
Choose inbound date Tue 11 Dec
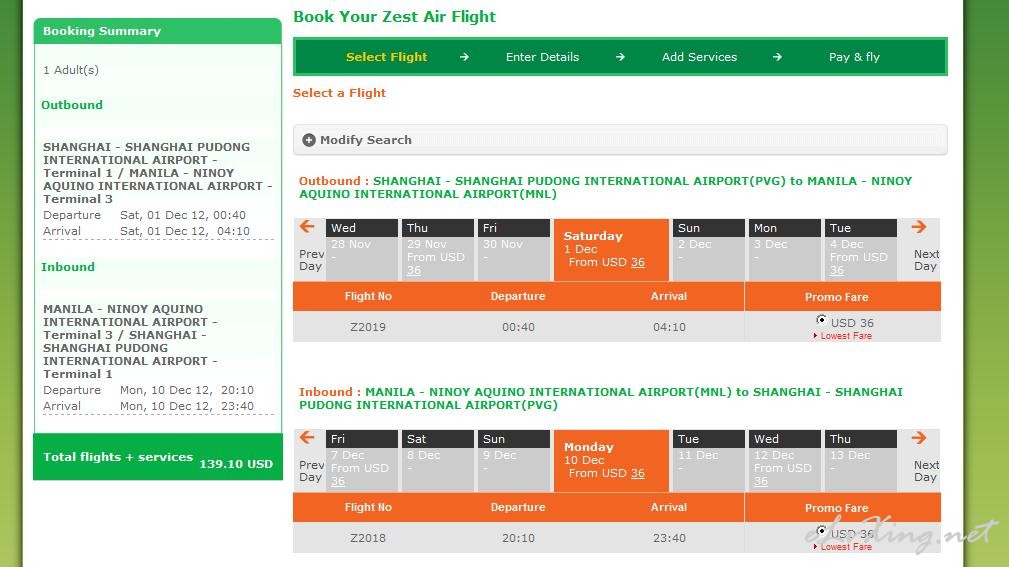click(708, 461)
